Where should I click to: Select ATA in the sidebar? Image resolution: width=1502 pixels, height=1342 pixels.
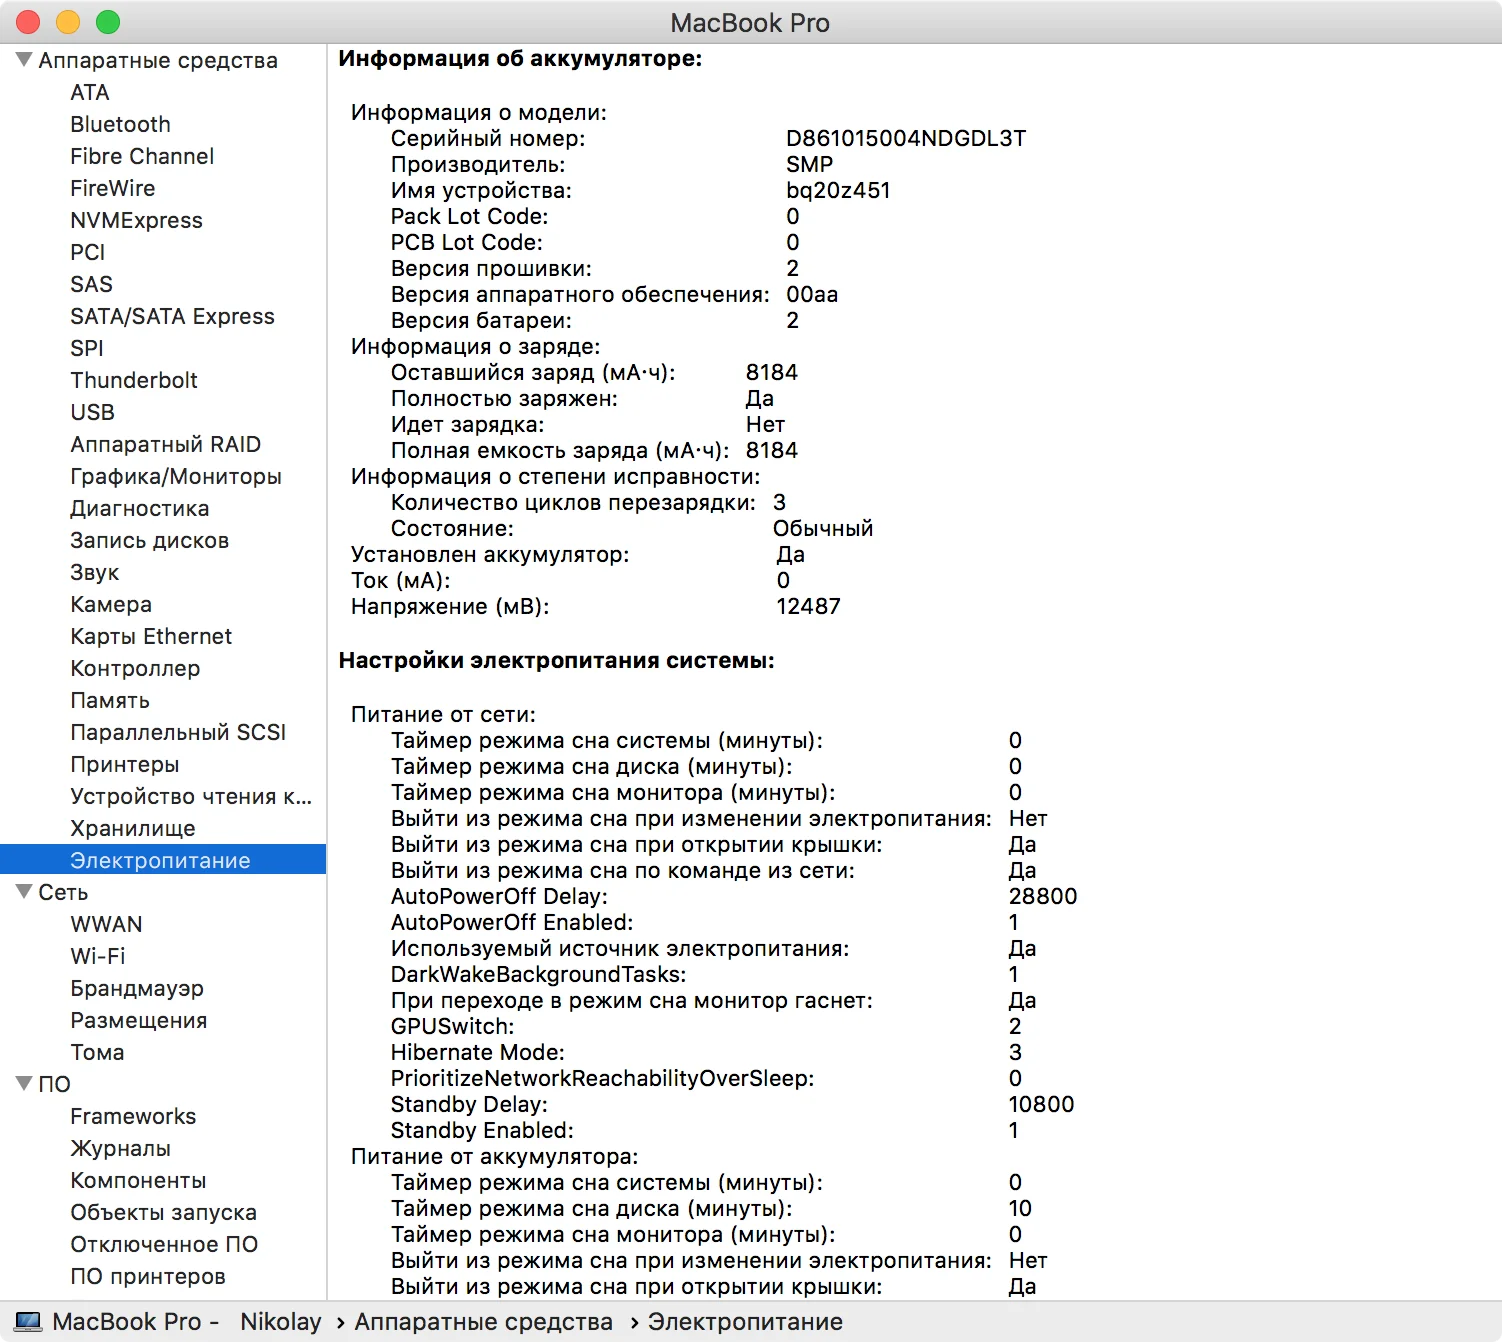(x=90, y=92)
